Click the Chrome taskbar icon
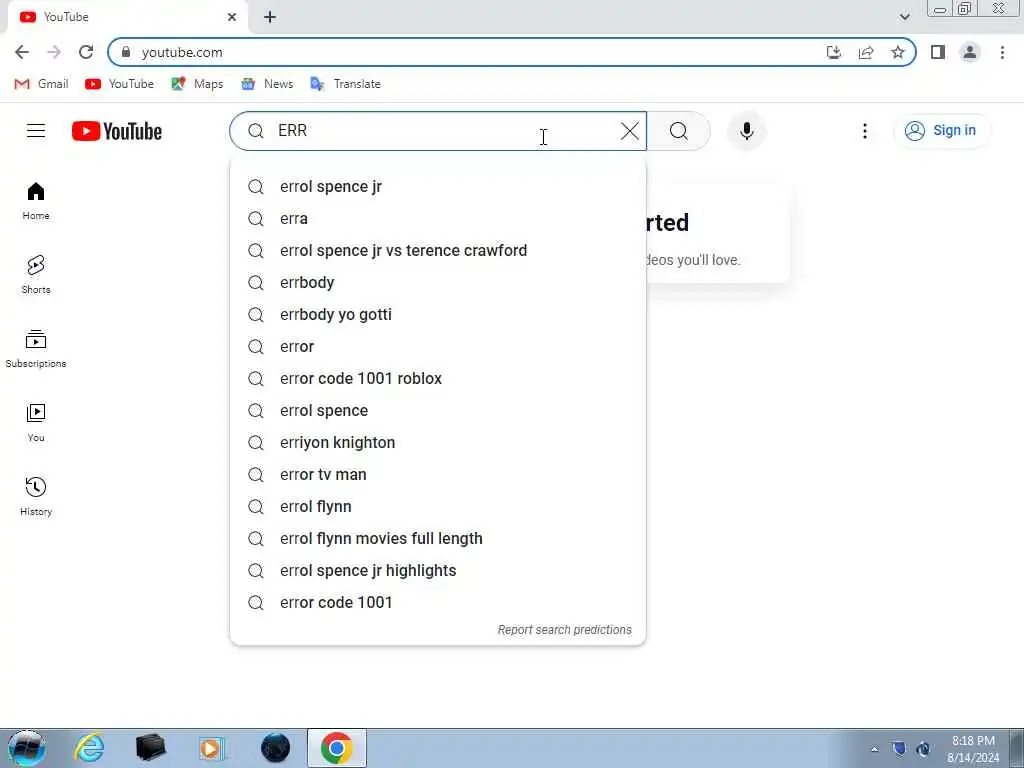The height and width of the screenshot is (768, 1024). (x=337, y=748)
